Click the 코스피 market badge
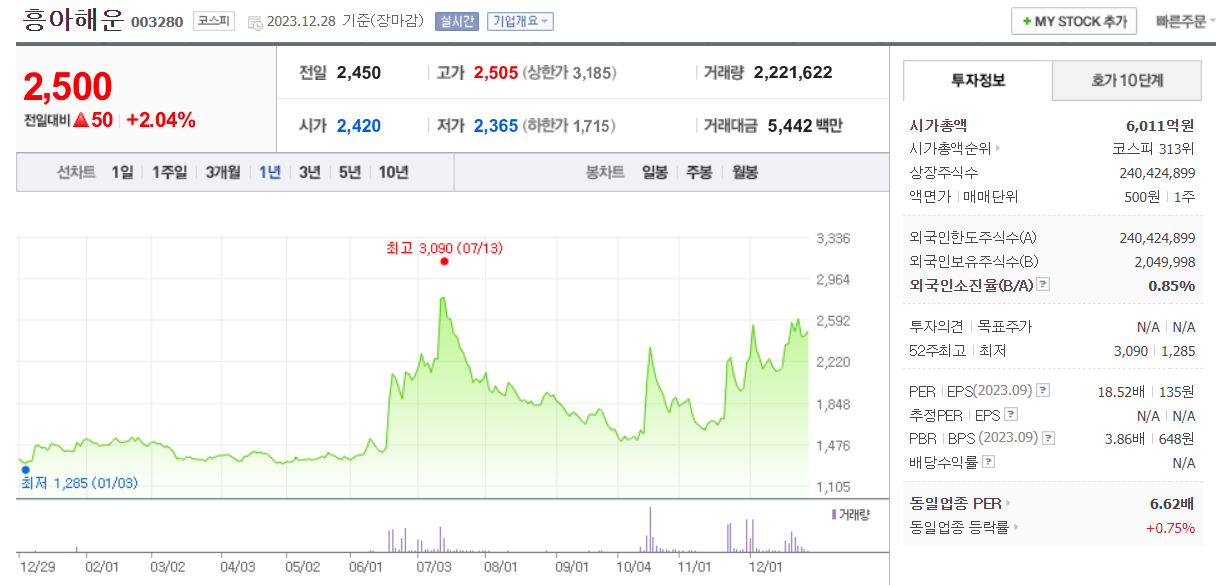 [214, 22]
